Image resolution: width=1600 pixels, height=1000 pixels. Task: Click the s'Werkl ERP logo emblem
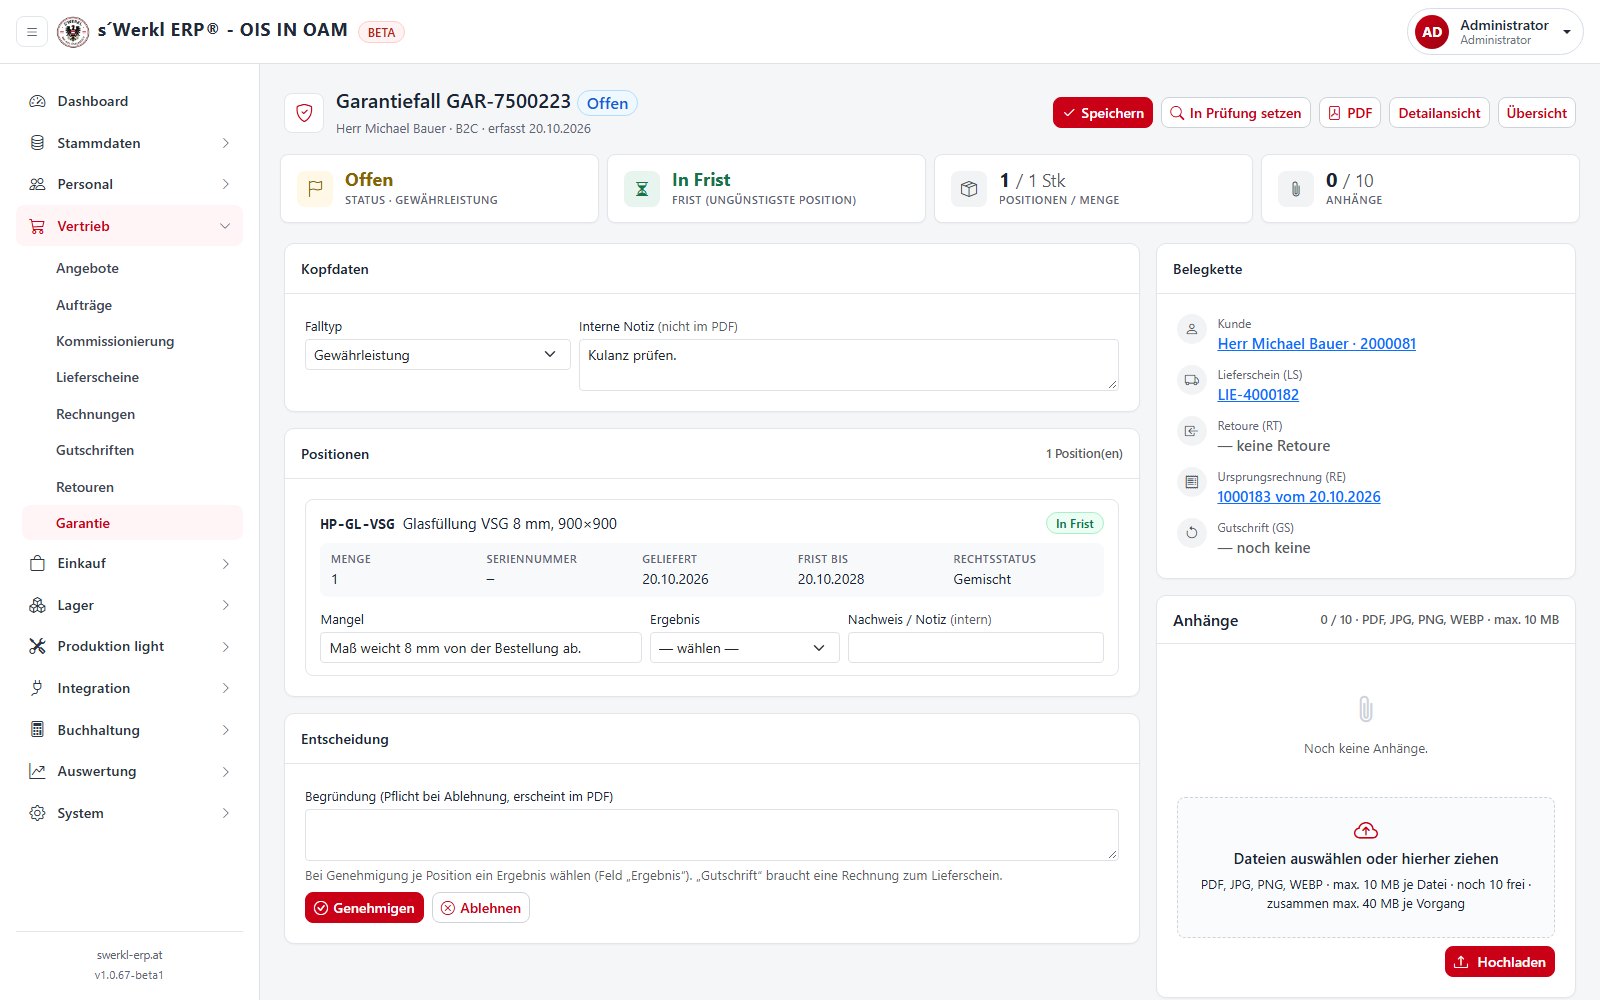pyautogui.click(x=73, y=32)
